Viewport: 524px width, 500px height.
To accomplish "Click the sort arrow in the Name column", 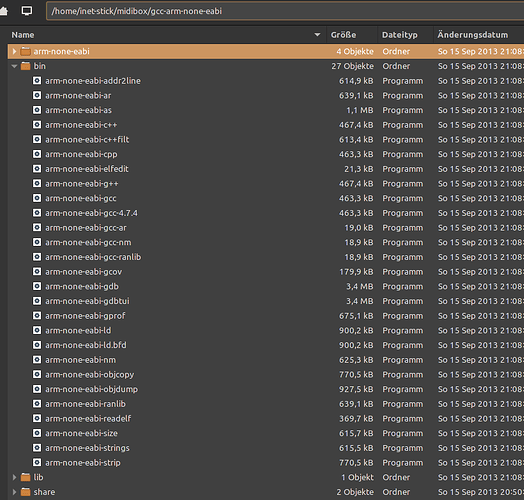I will pyautogui.click(x=317, y=34).
